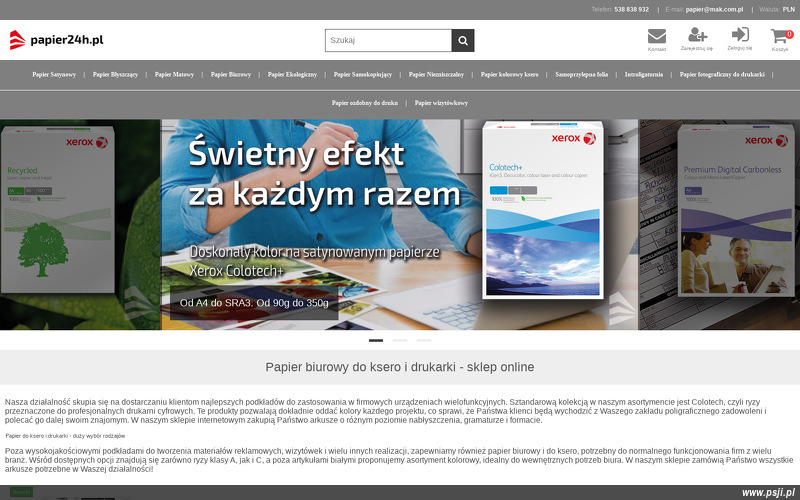This screenshot has height=500, width=800.
Task: Open Papier fotograficzny do drukarki category
Action: (722, 74)
